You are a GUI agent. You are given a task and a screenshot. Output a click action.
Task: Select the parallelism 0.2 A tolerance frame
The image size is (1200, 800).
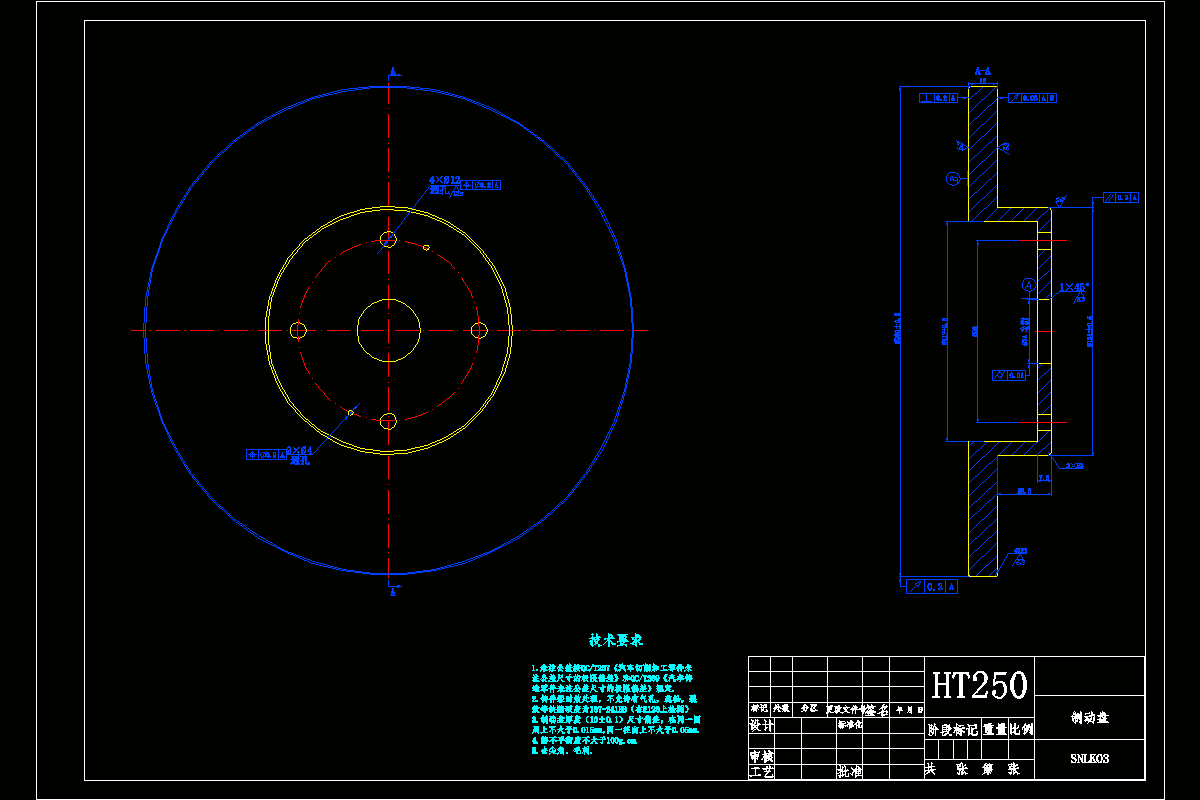(x=1120, y=198)
